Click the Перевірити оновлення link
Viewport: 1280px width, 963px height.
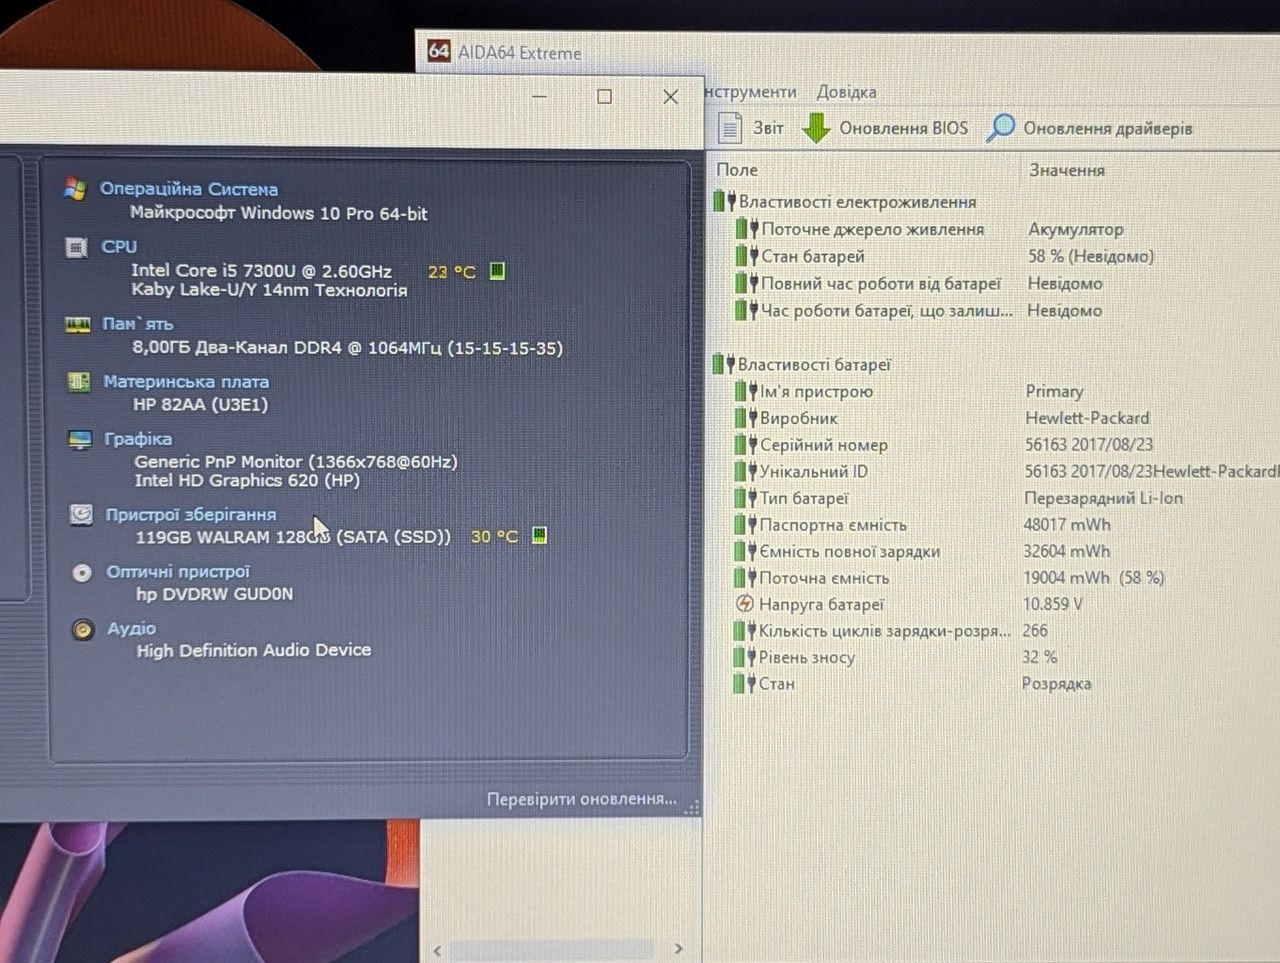coord(581,799)
